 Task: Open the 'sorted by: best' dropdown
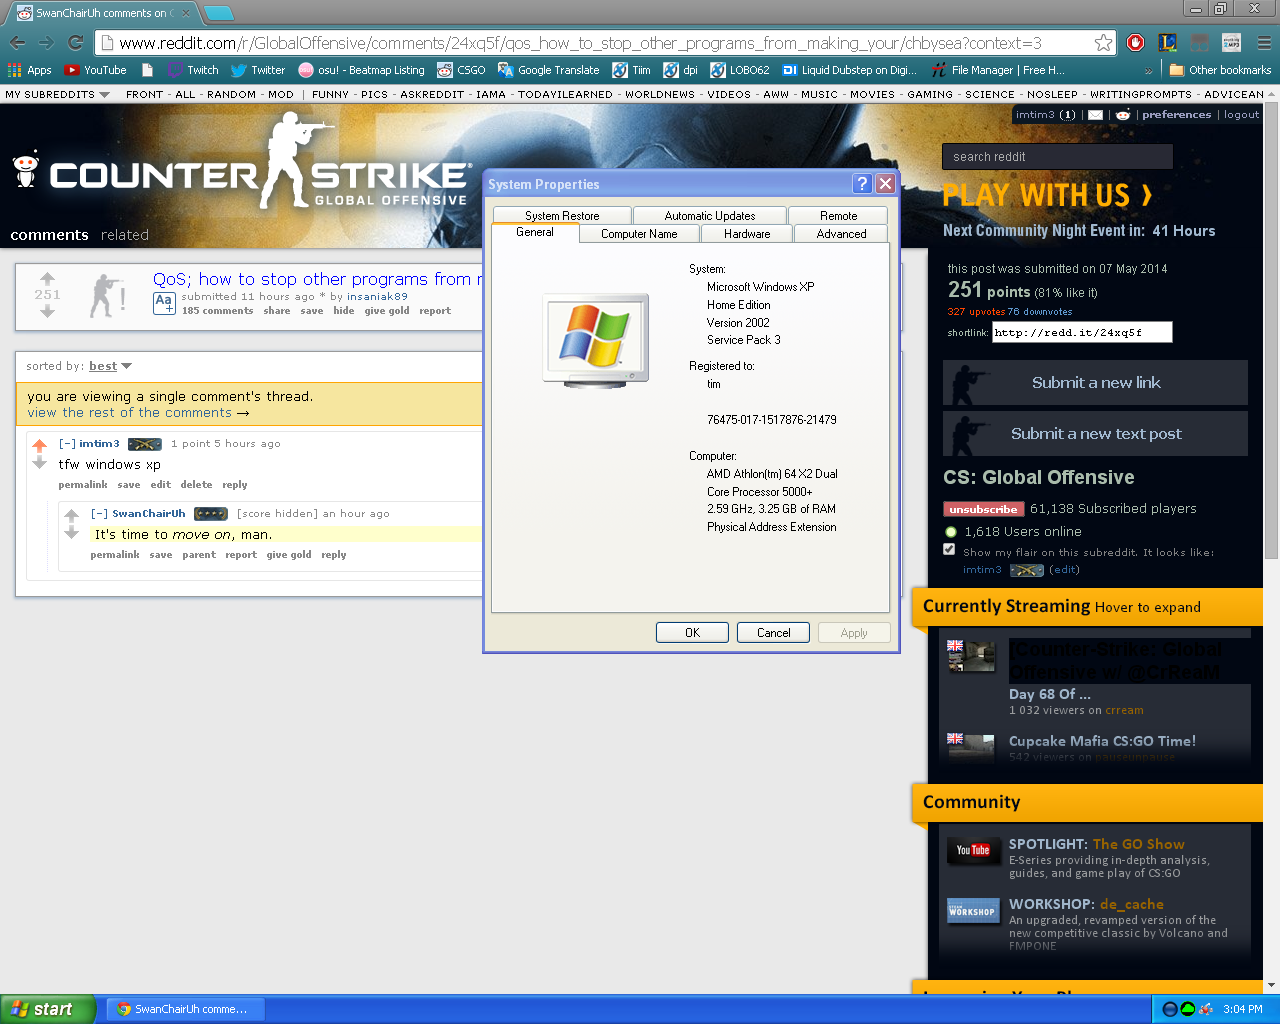pos(110,366)
